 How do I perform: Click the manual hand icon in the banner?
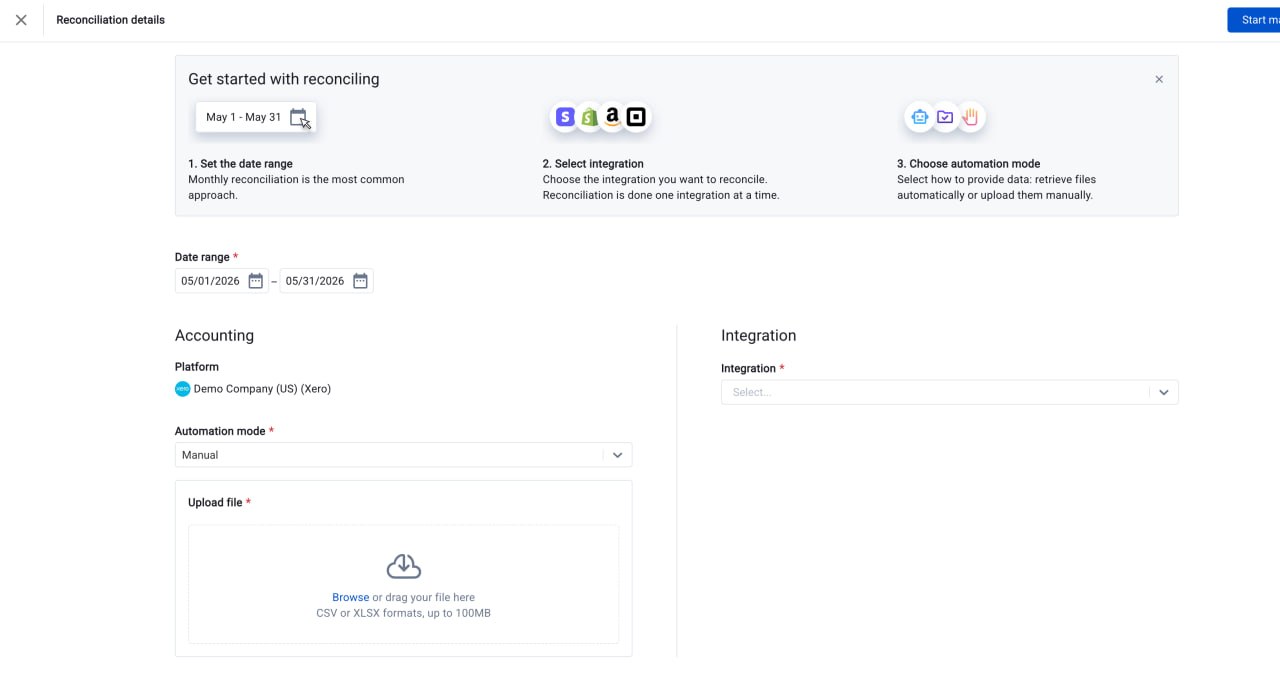970,117
